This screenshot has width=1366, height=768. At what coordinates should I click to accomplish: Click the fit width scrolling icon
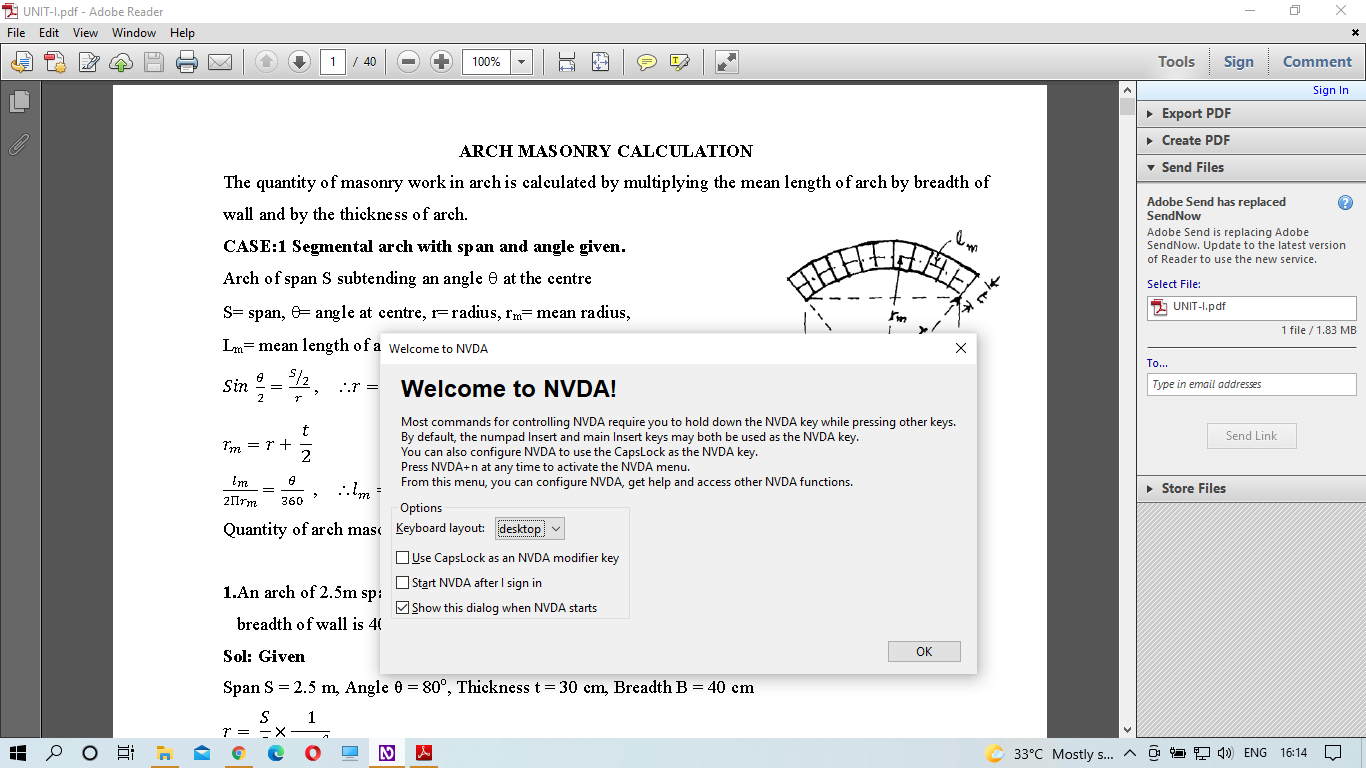tap(567, 62)
